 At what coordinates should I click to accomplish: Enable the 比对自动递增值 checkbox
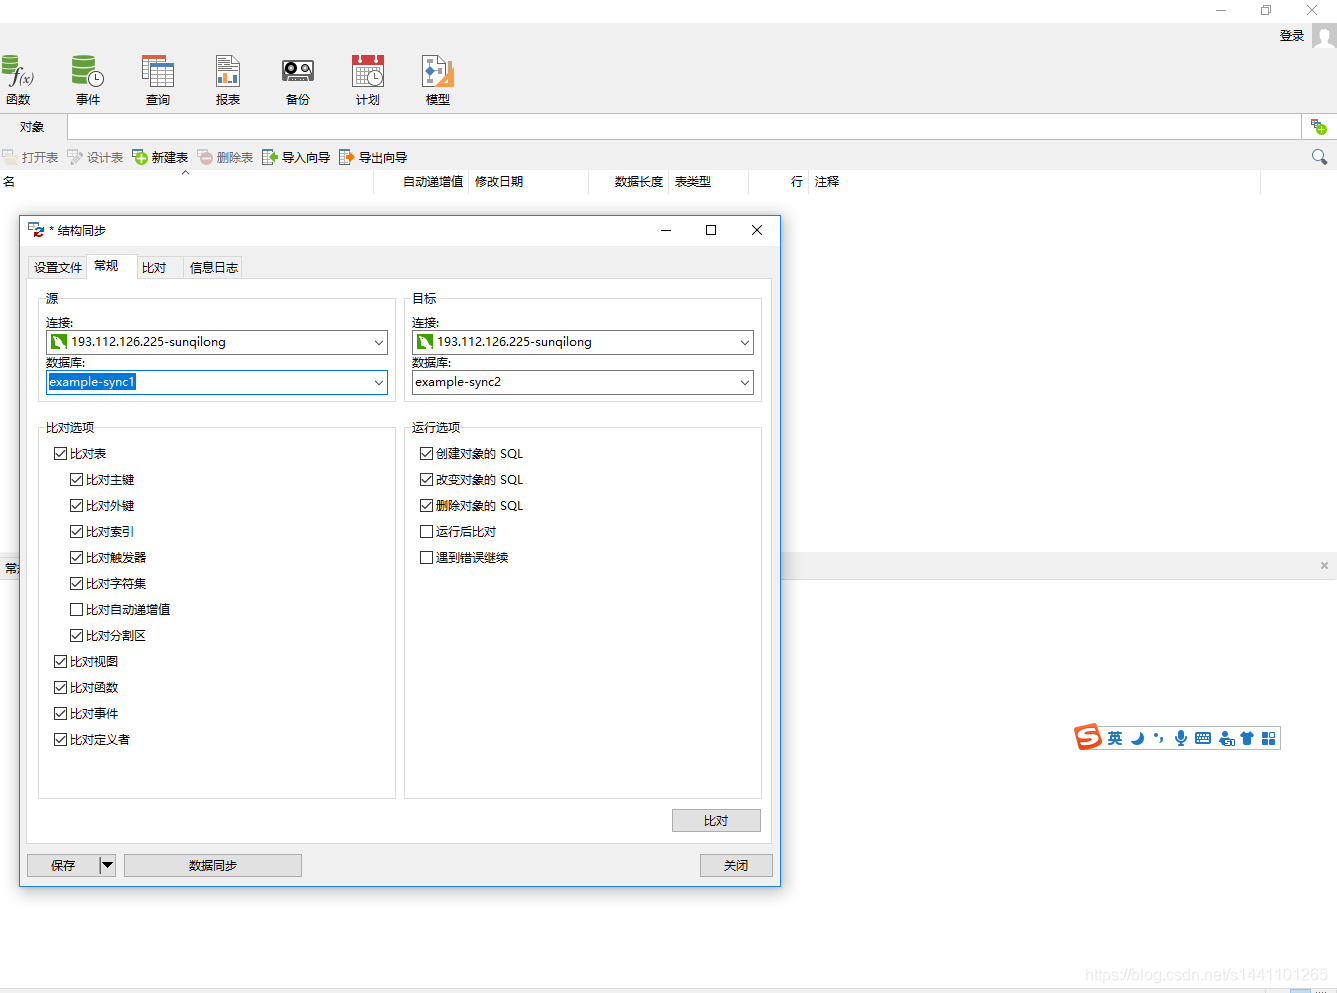76,609
